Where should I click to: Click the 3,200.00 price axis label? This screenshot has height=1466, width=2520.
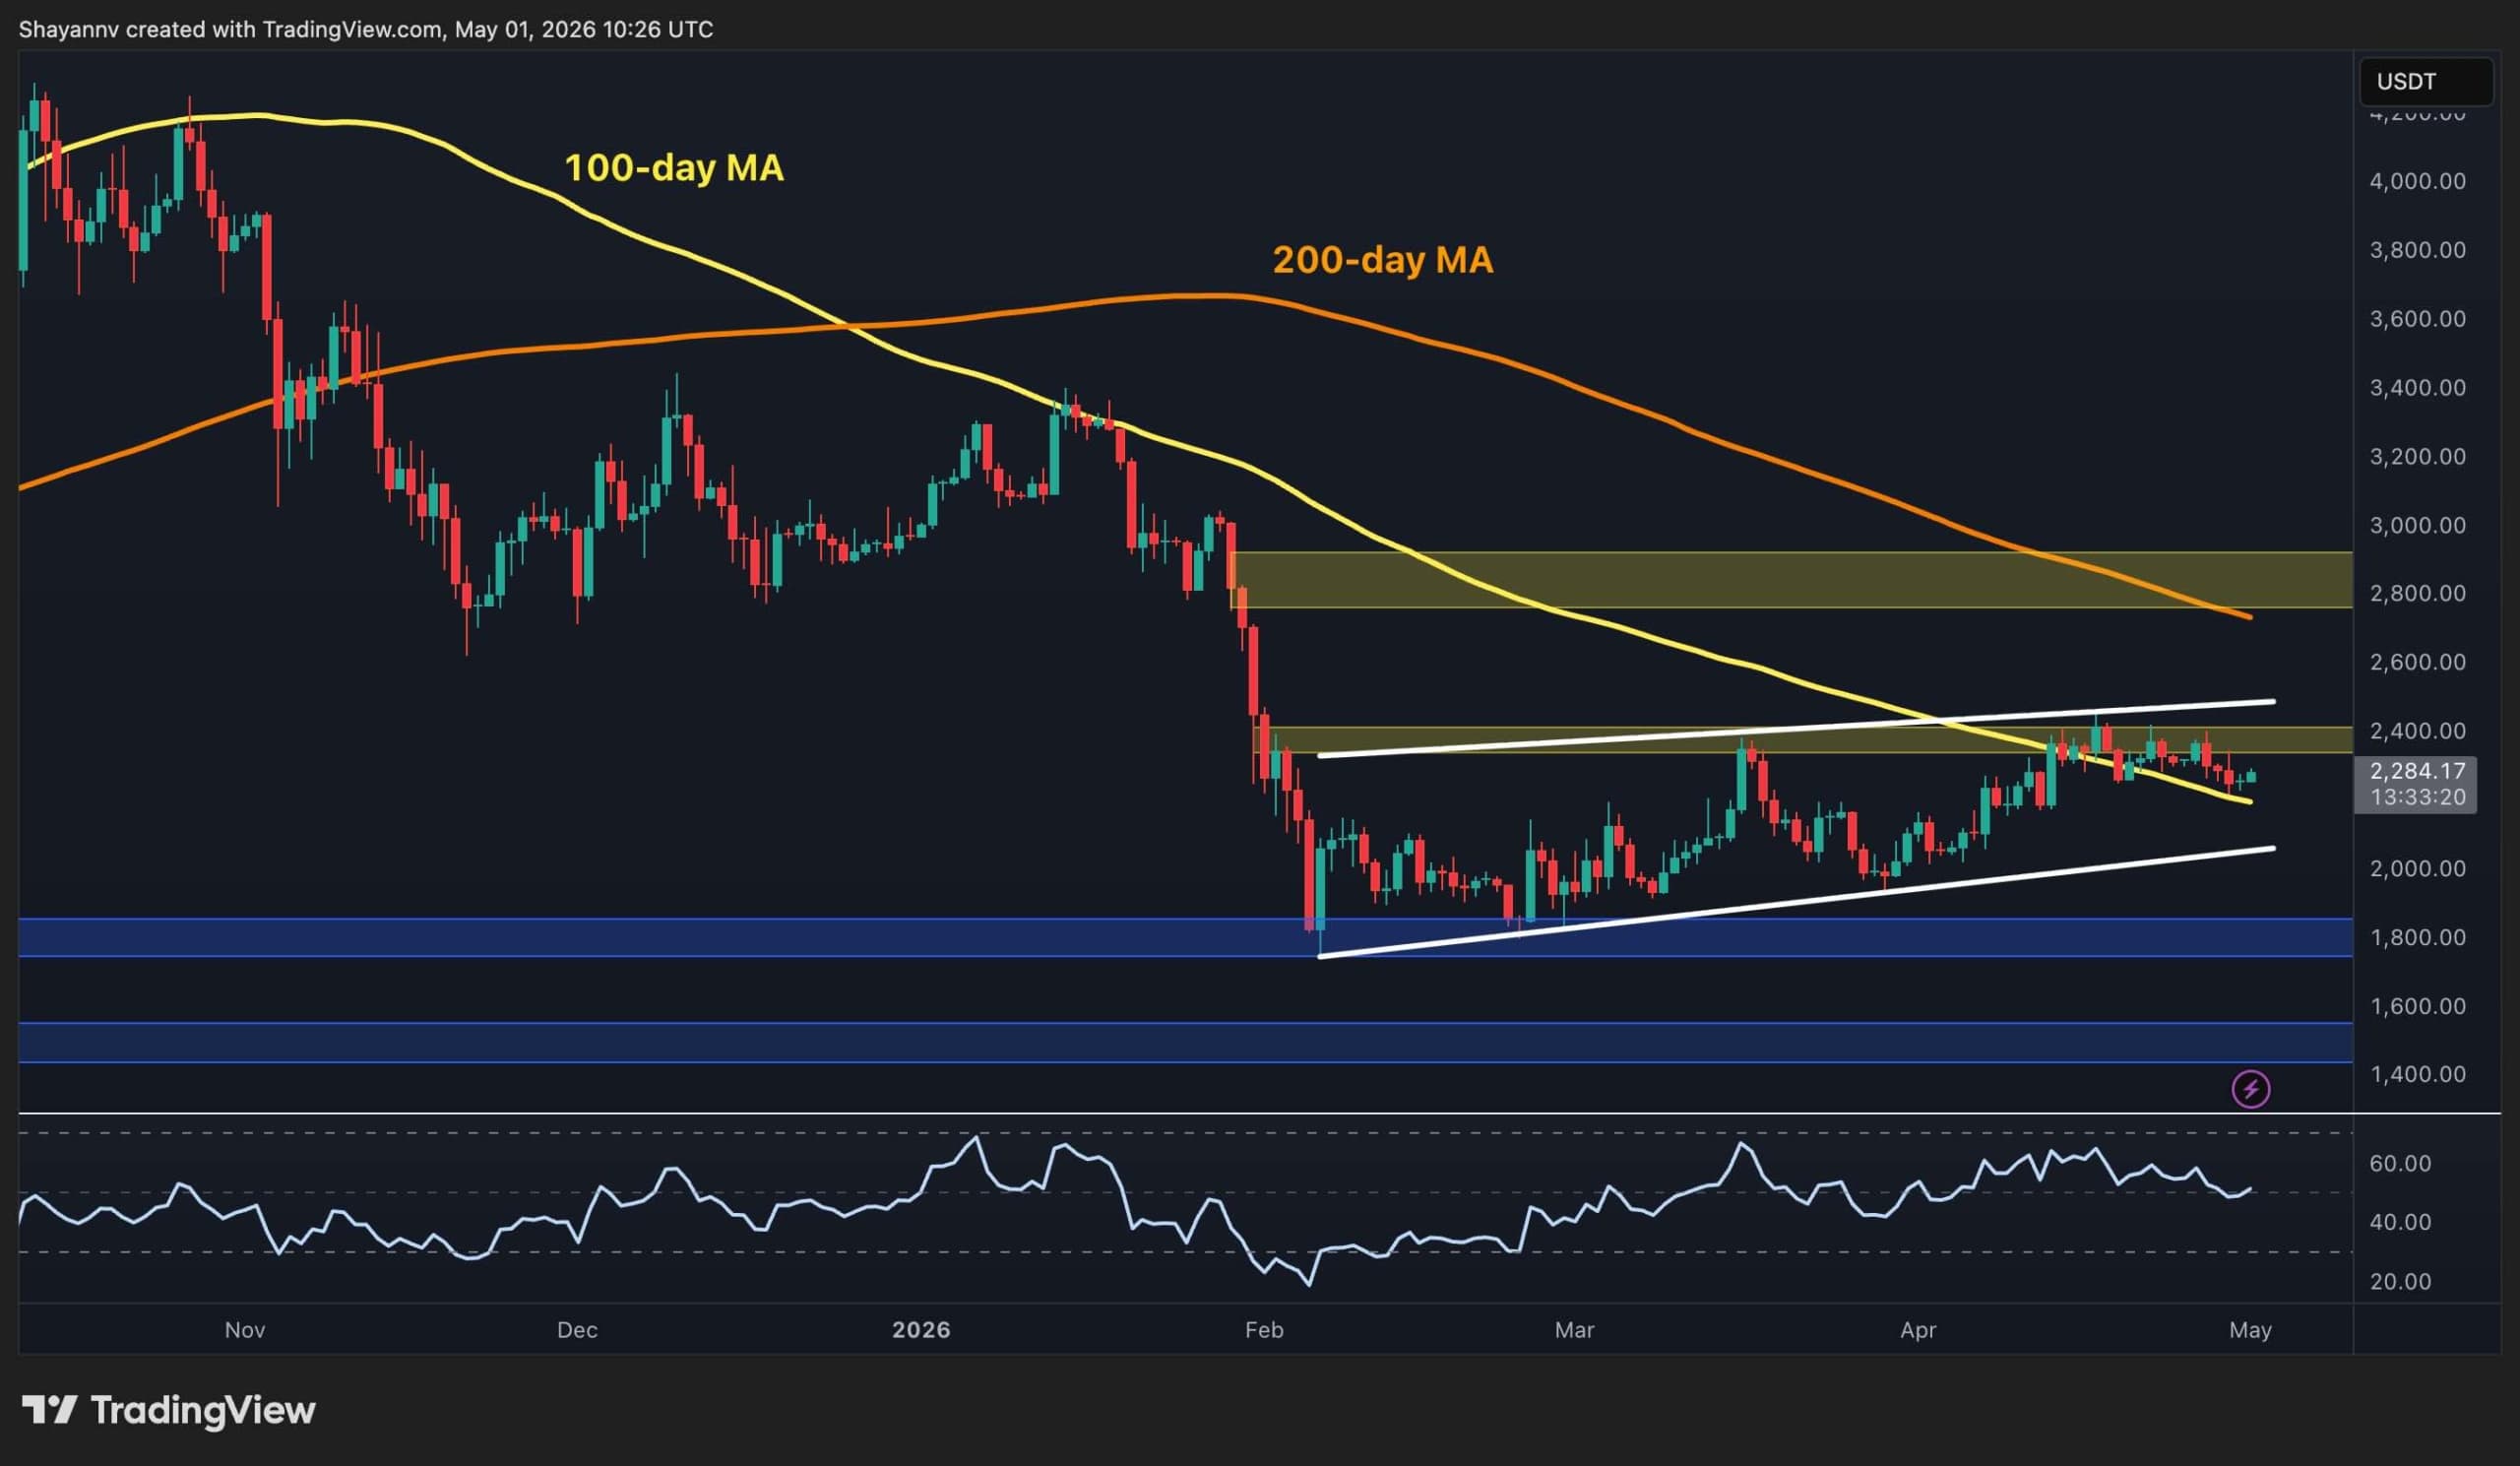click(2417, 456)
